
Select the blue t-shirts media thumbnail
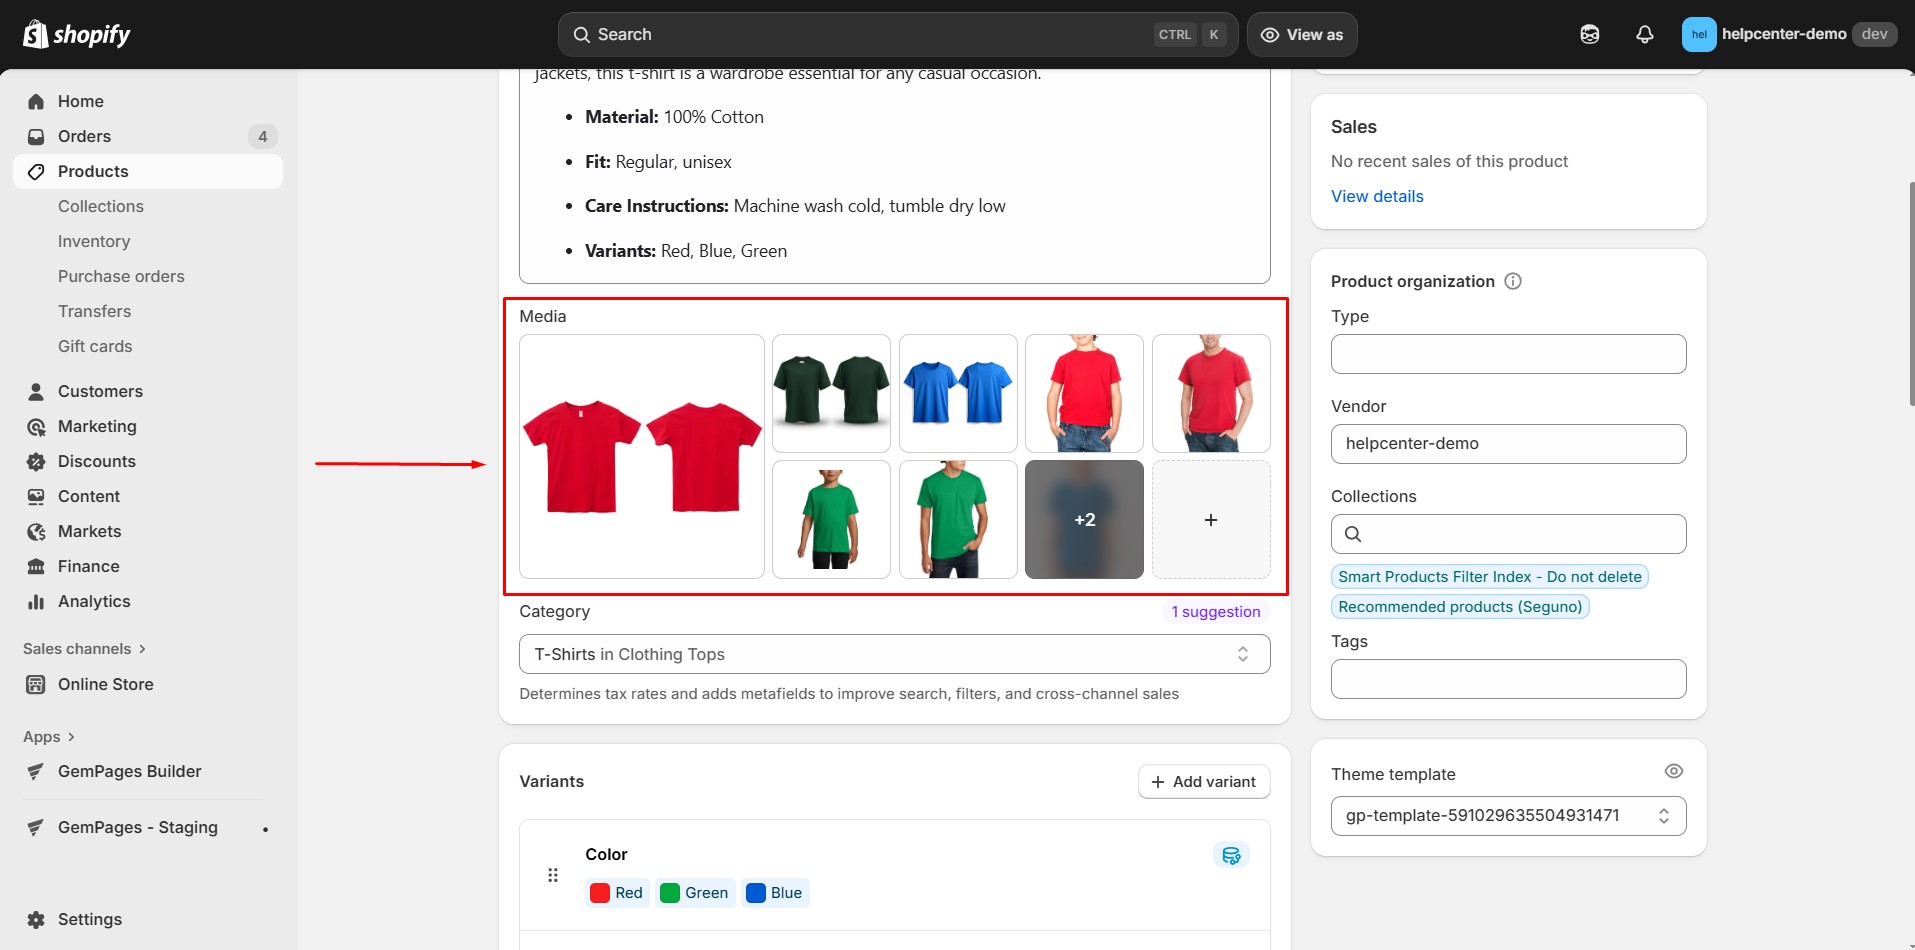coord(957,393)
